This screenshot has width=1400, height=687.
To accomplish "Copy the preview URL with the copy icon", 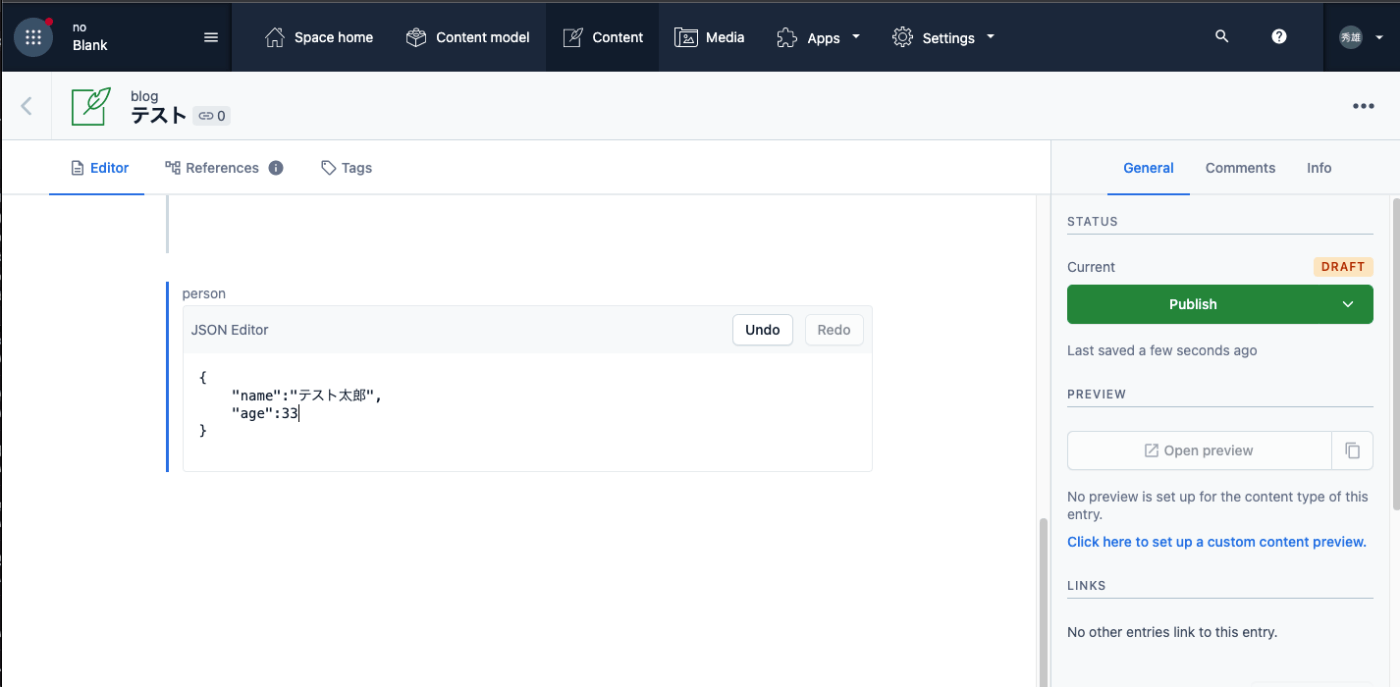I will pos(1353,451).
